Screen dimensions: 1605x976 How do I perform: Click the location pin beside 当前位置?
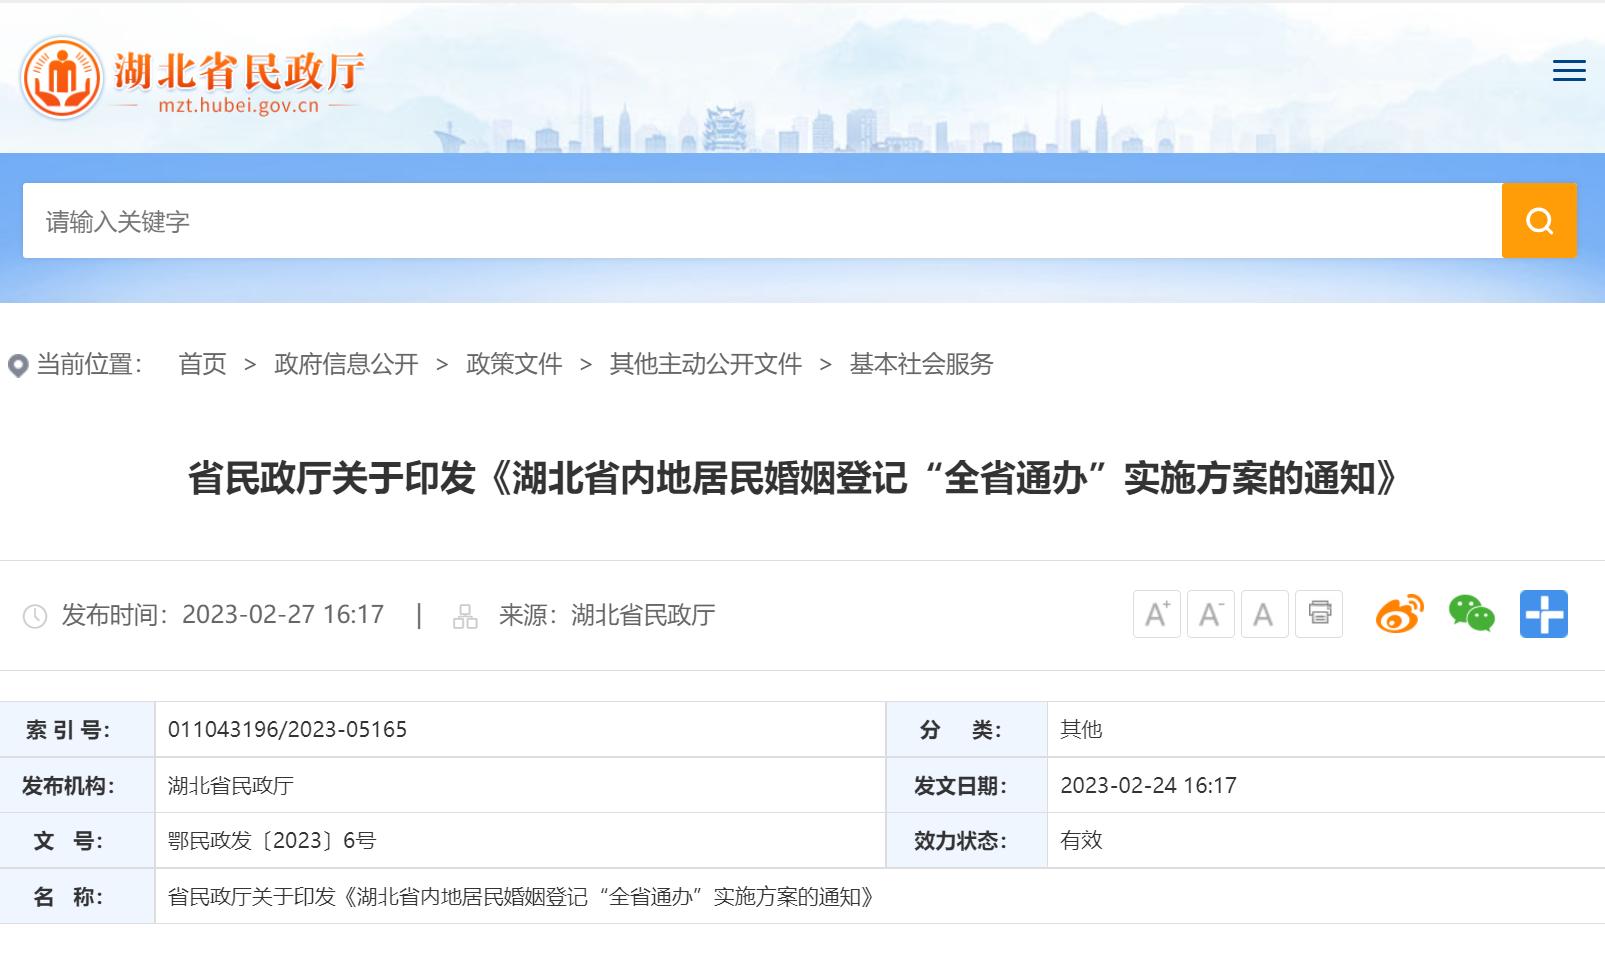click(16, 364)
